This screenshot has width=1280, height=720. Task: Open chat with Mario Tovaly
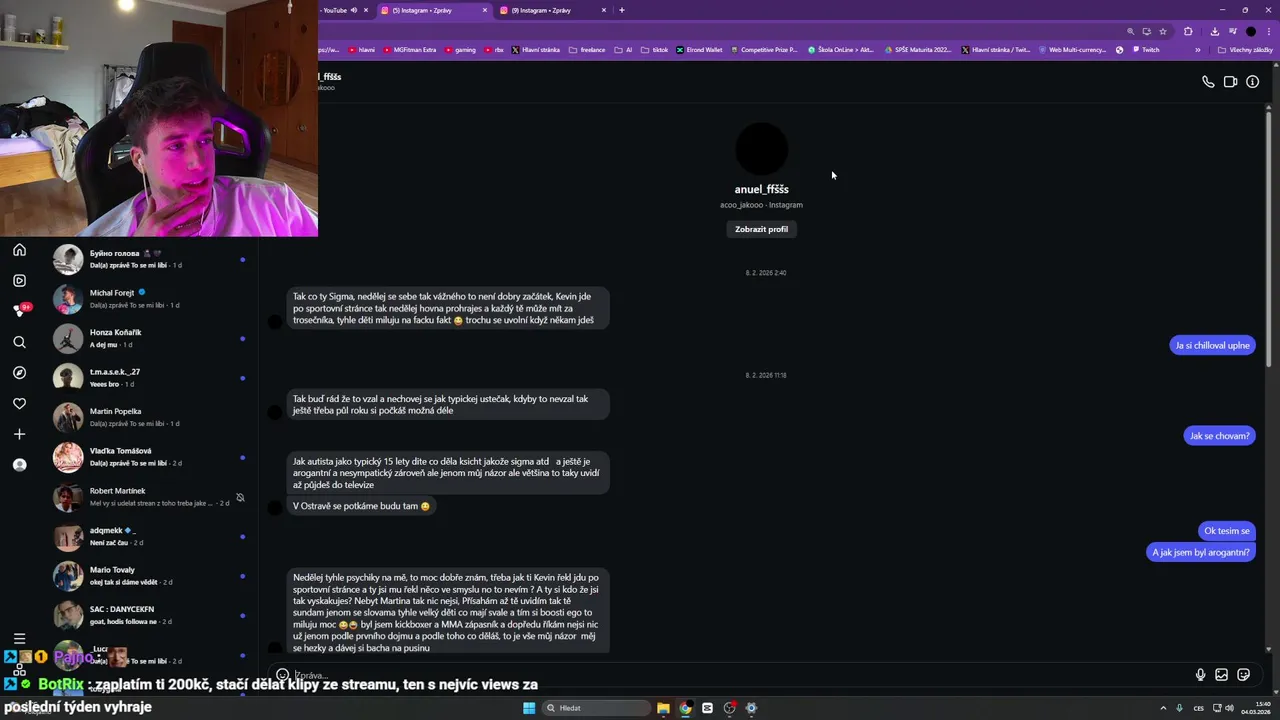[x=154, y=576]
